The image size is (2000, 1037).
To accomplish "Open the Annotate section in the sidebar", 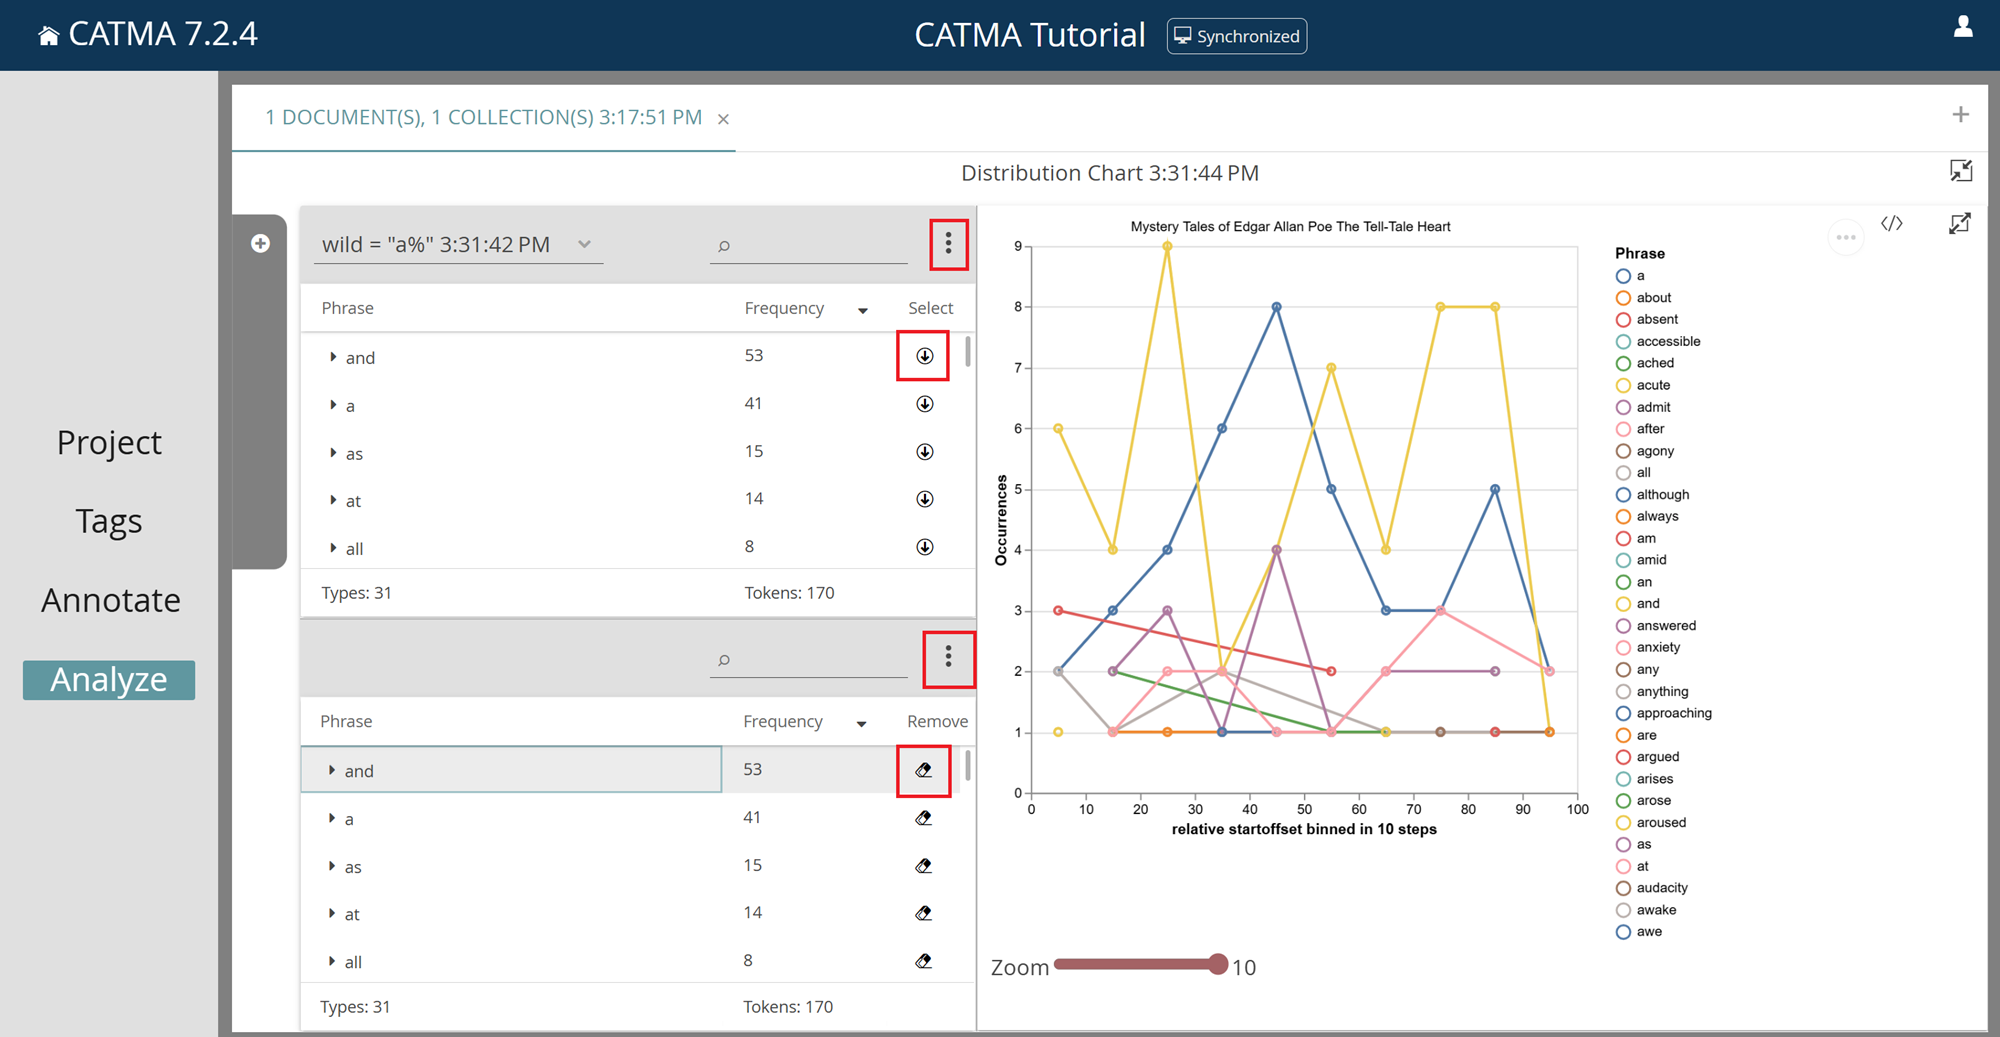I will pyautogui.click(x=110, y=600).
